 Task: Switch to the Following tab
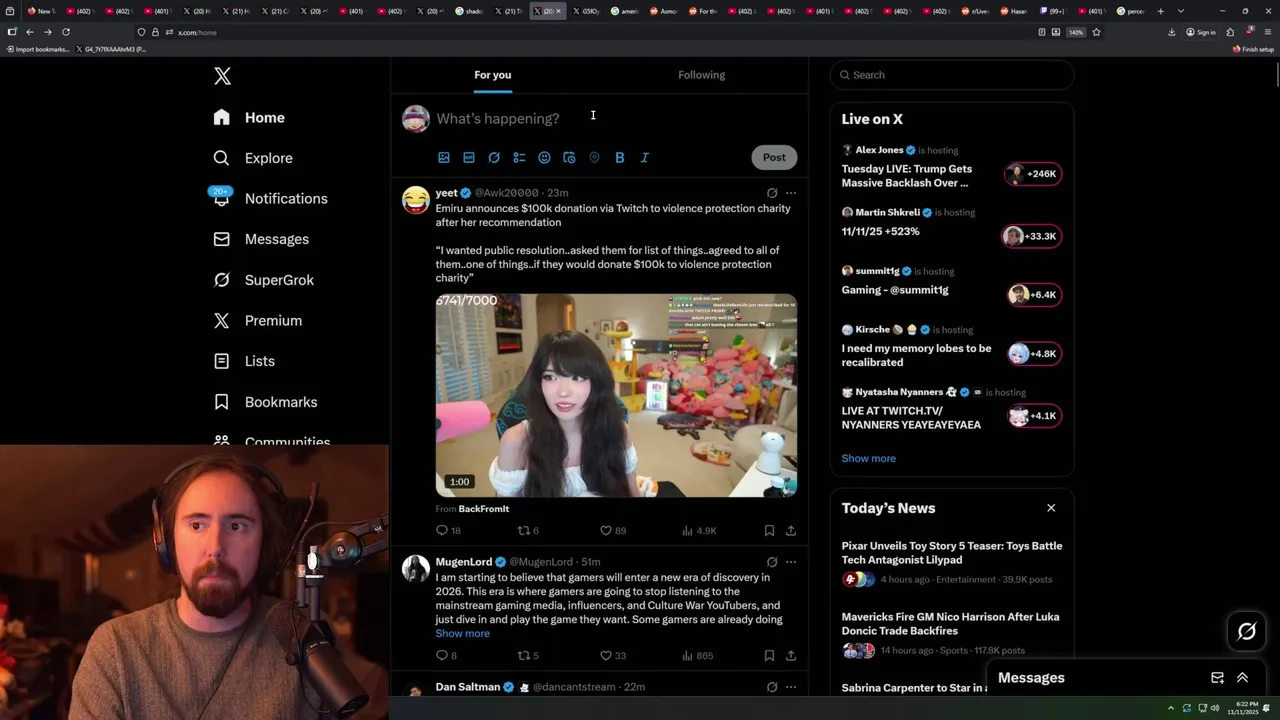point(701,75)
